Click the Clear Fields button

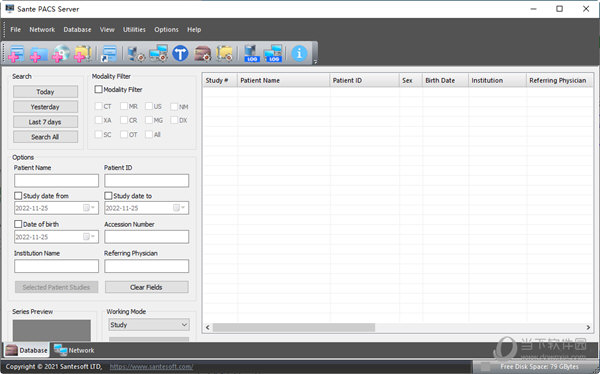(146, 287)
